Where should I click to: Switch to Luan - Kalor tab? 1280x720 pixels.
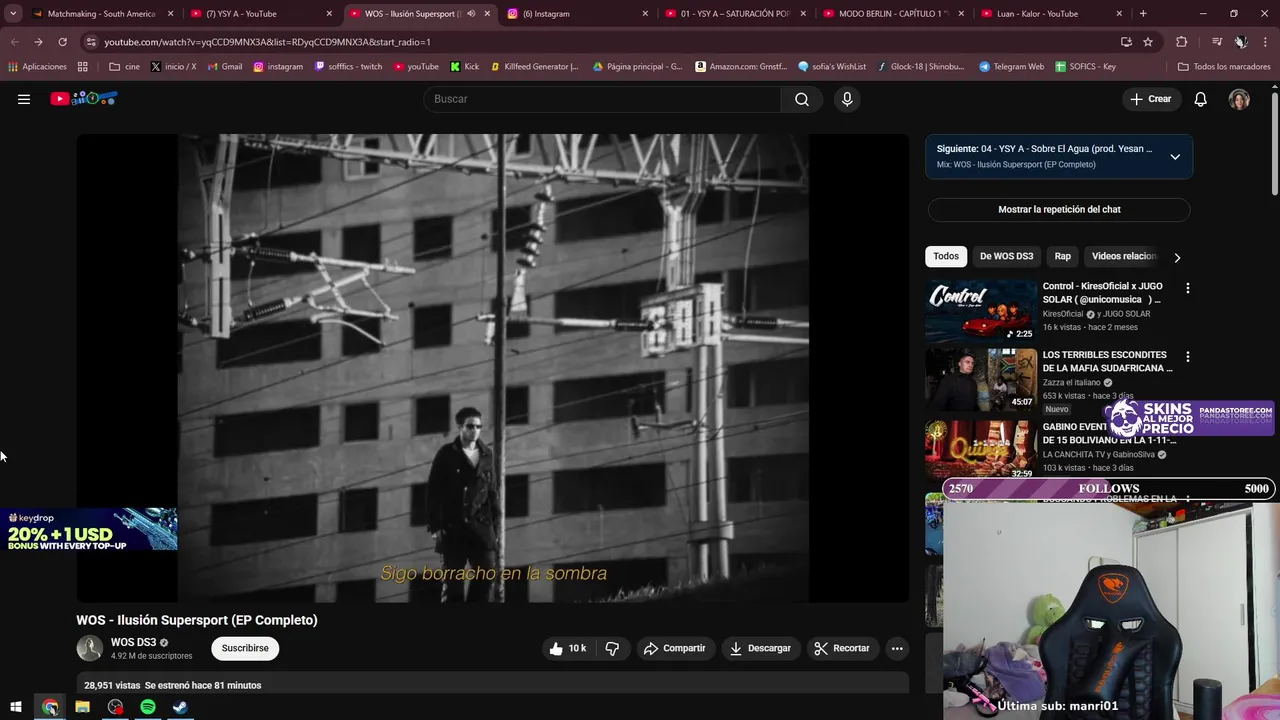tap(1051, 14)
